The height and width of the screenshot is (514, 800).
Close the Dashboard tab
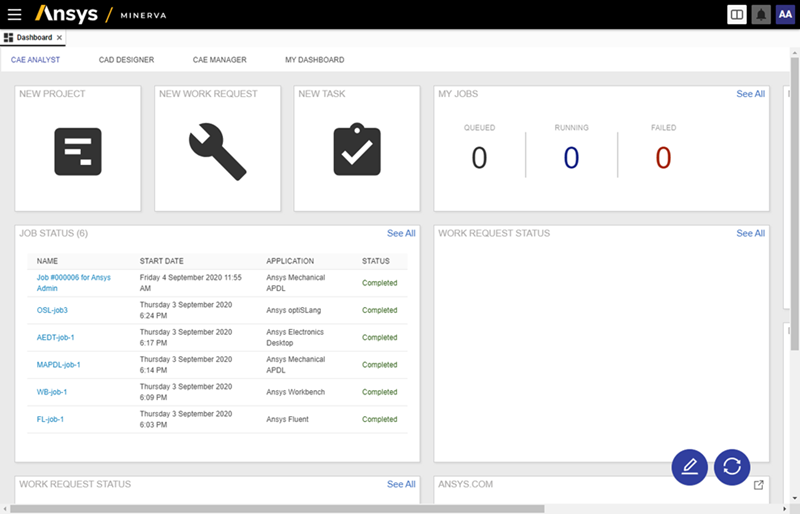[59, 38]
